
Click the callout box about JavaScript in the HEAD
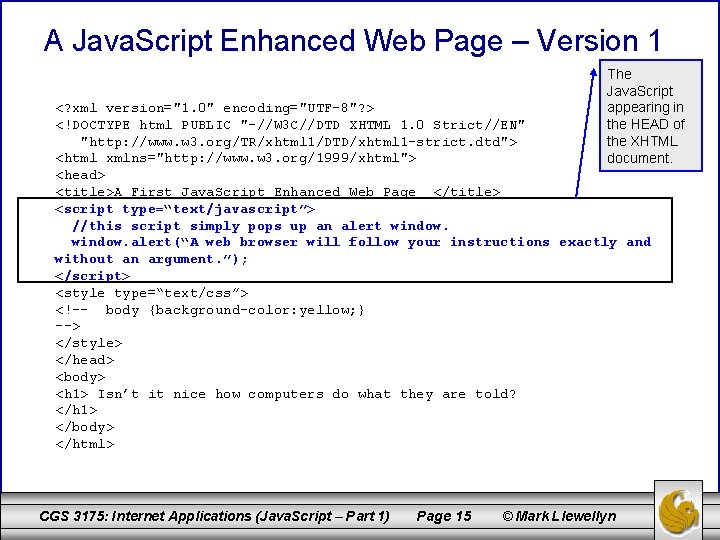tap(651, 116)
